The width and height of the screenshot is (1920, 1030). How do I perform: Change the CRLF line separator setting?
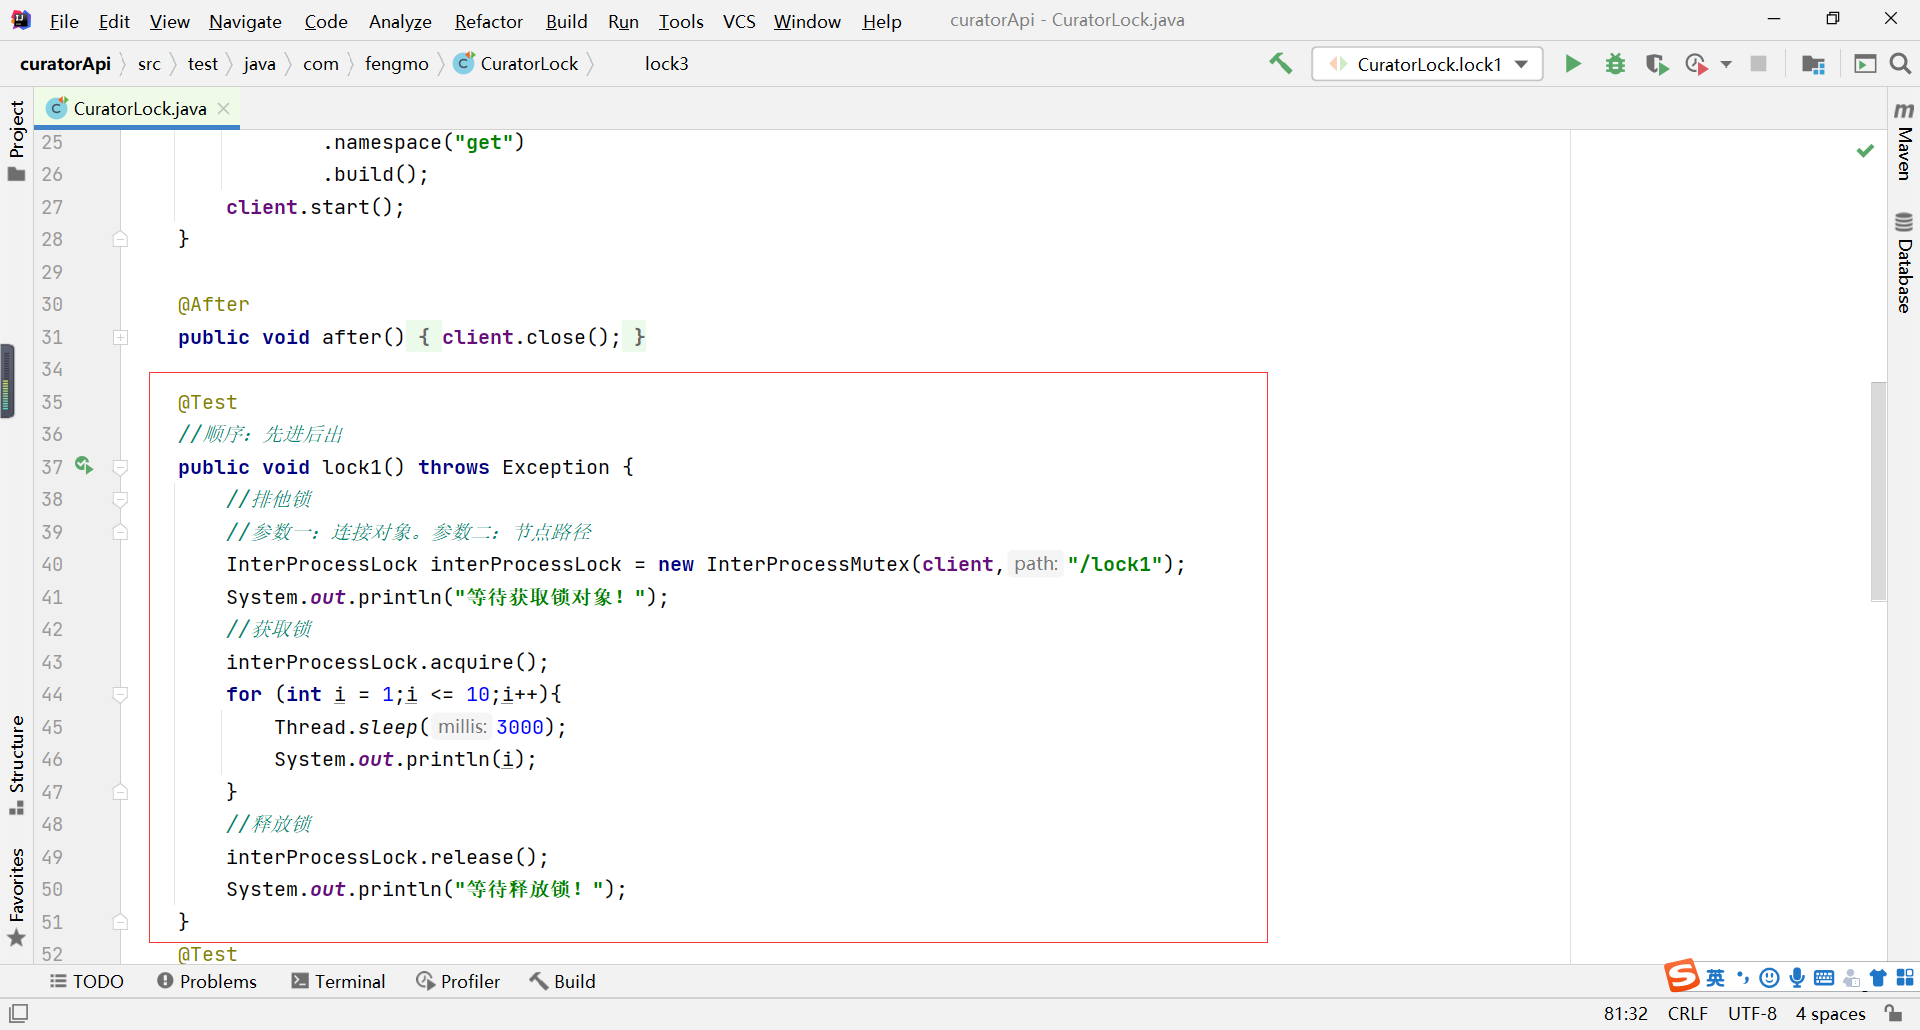pos(1688,1013)
